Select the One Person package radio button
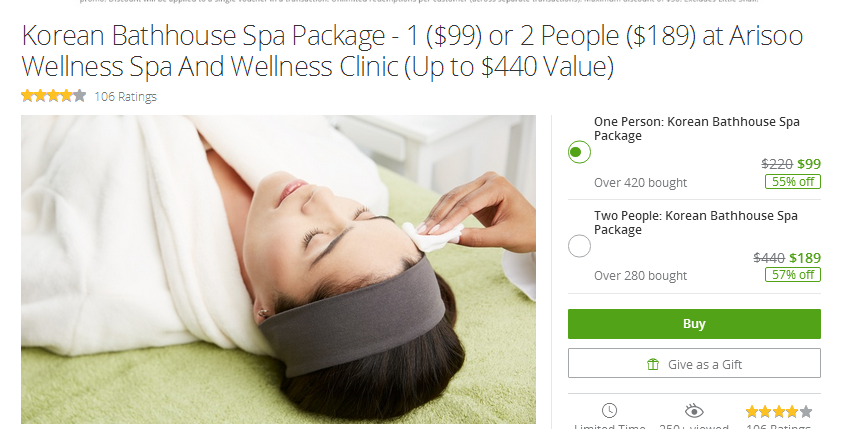 tap(579, 152)
